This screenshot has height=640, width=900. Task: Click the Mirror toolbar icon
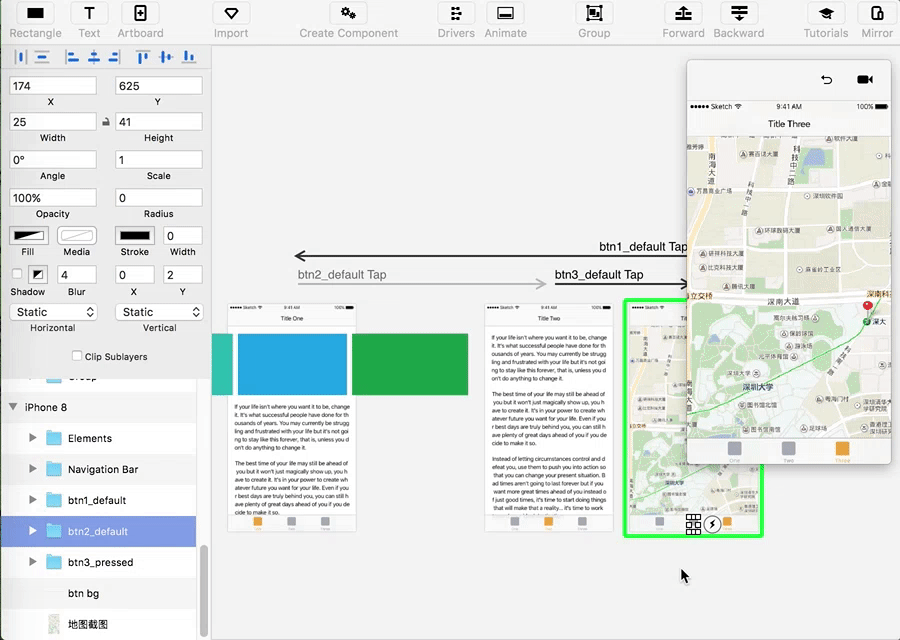click(876, 14)
